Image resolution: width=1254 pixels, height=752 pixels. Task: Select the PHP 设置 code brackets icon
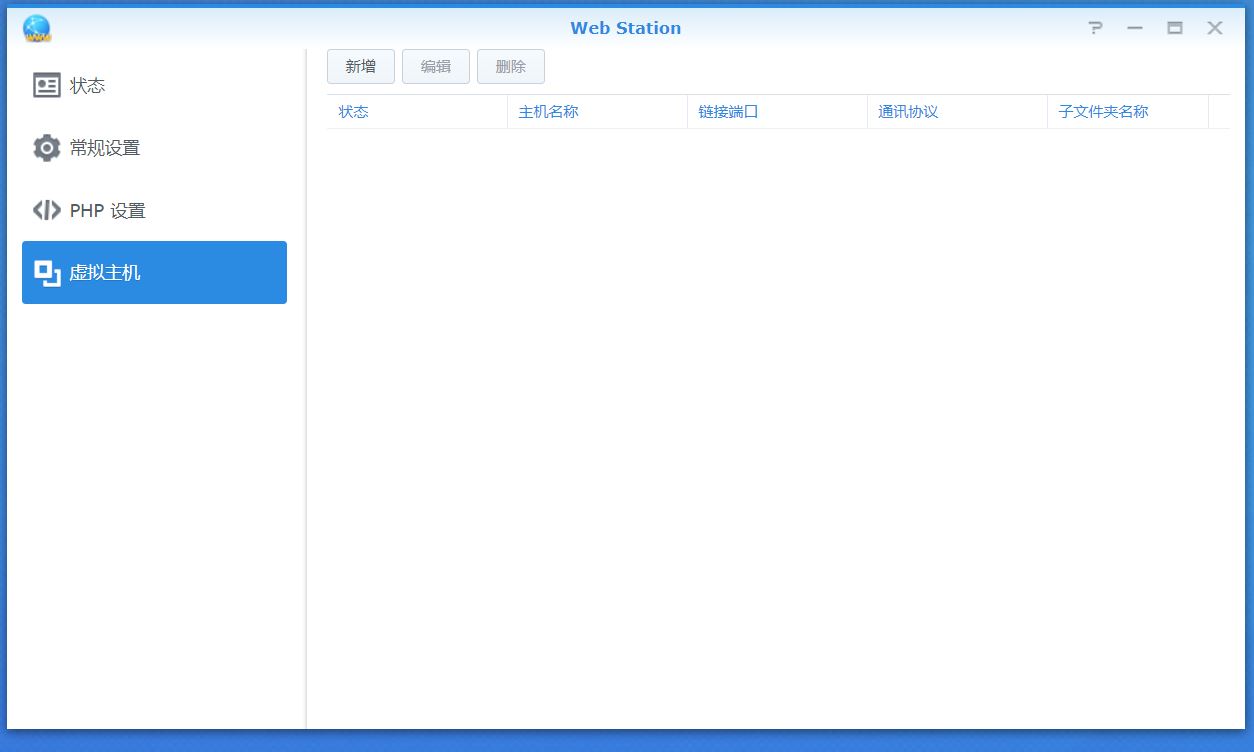(x=46, y=210)
